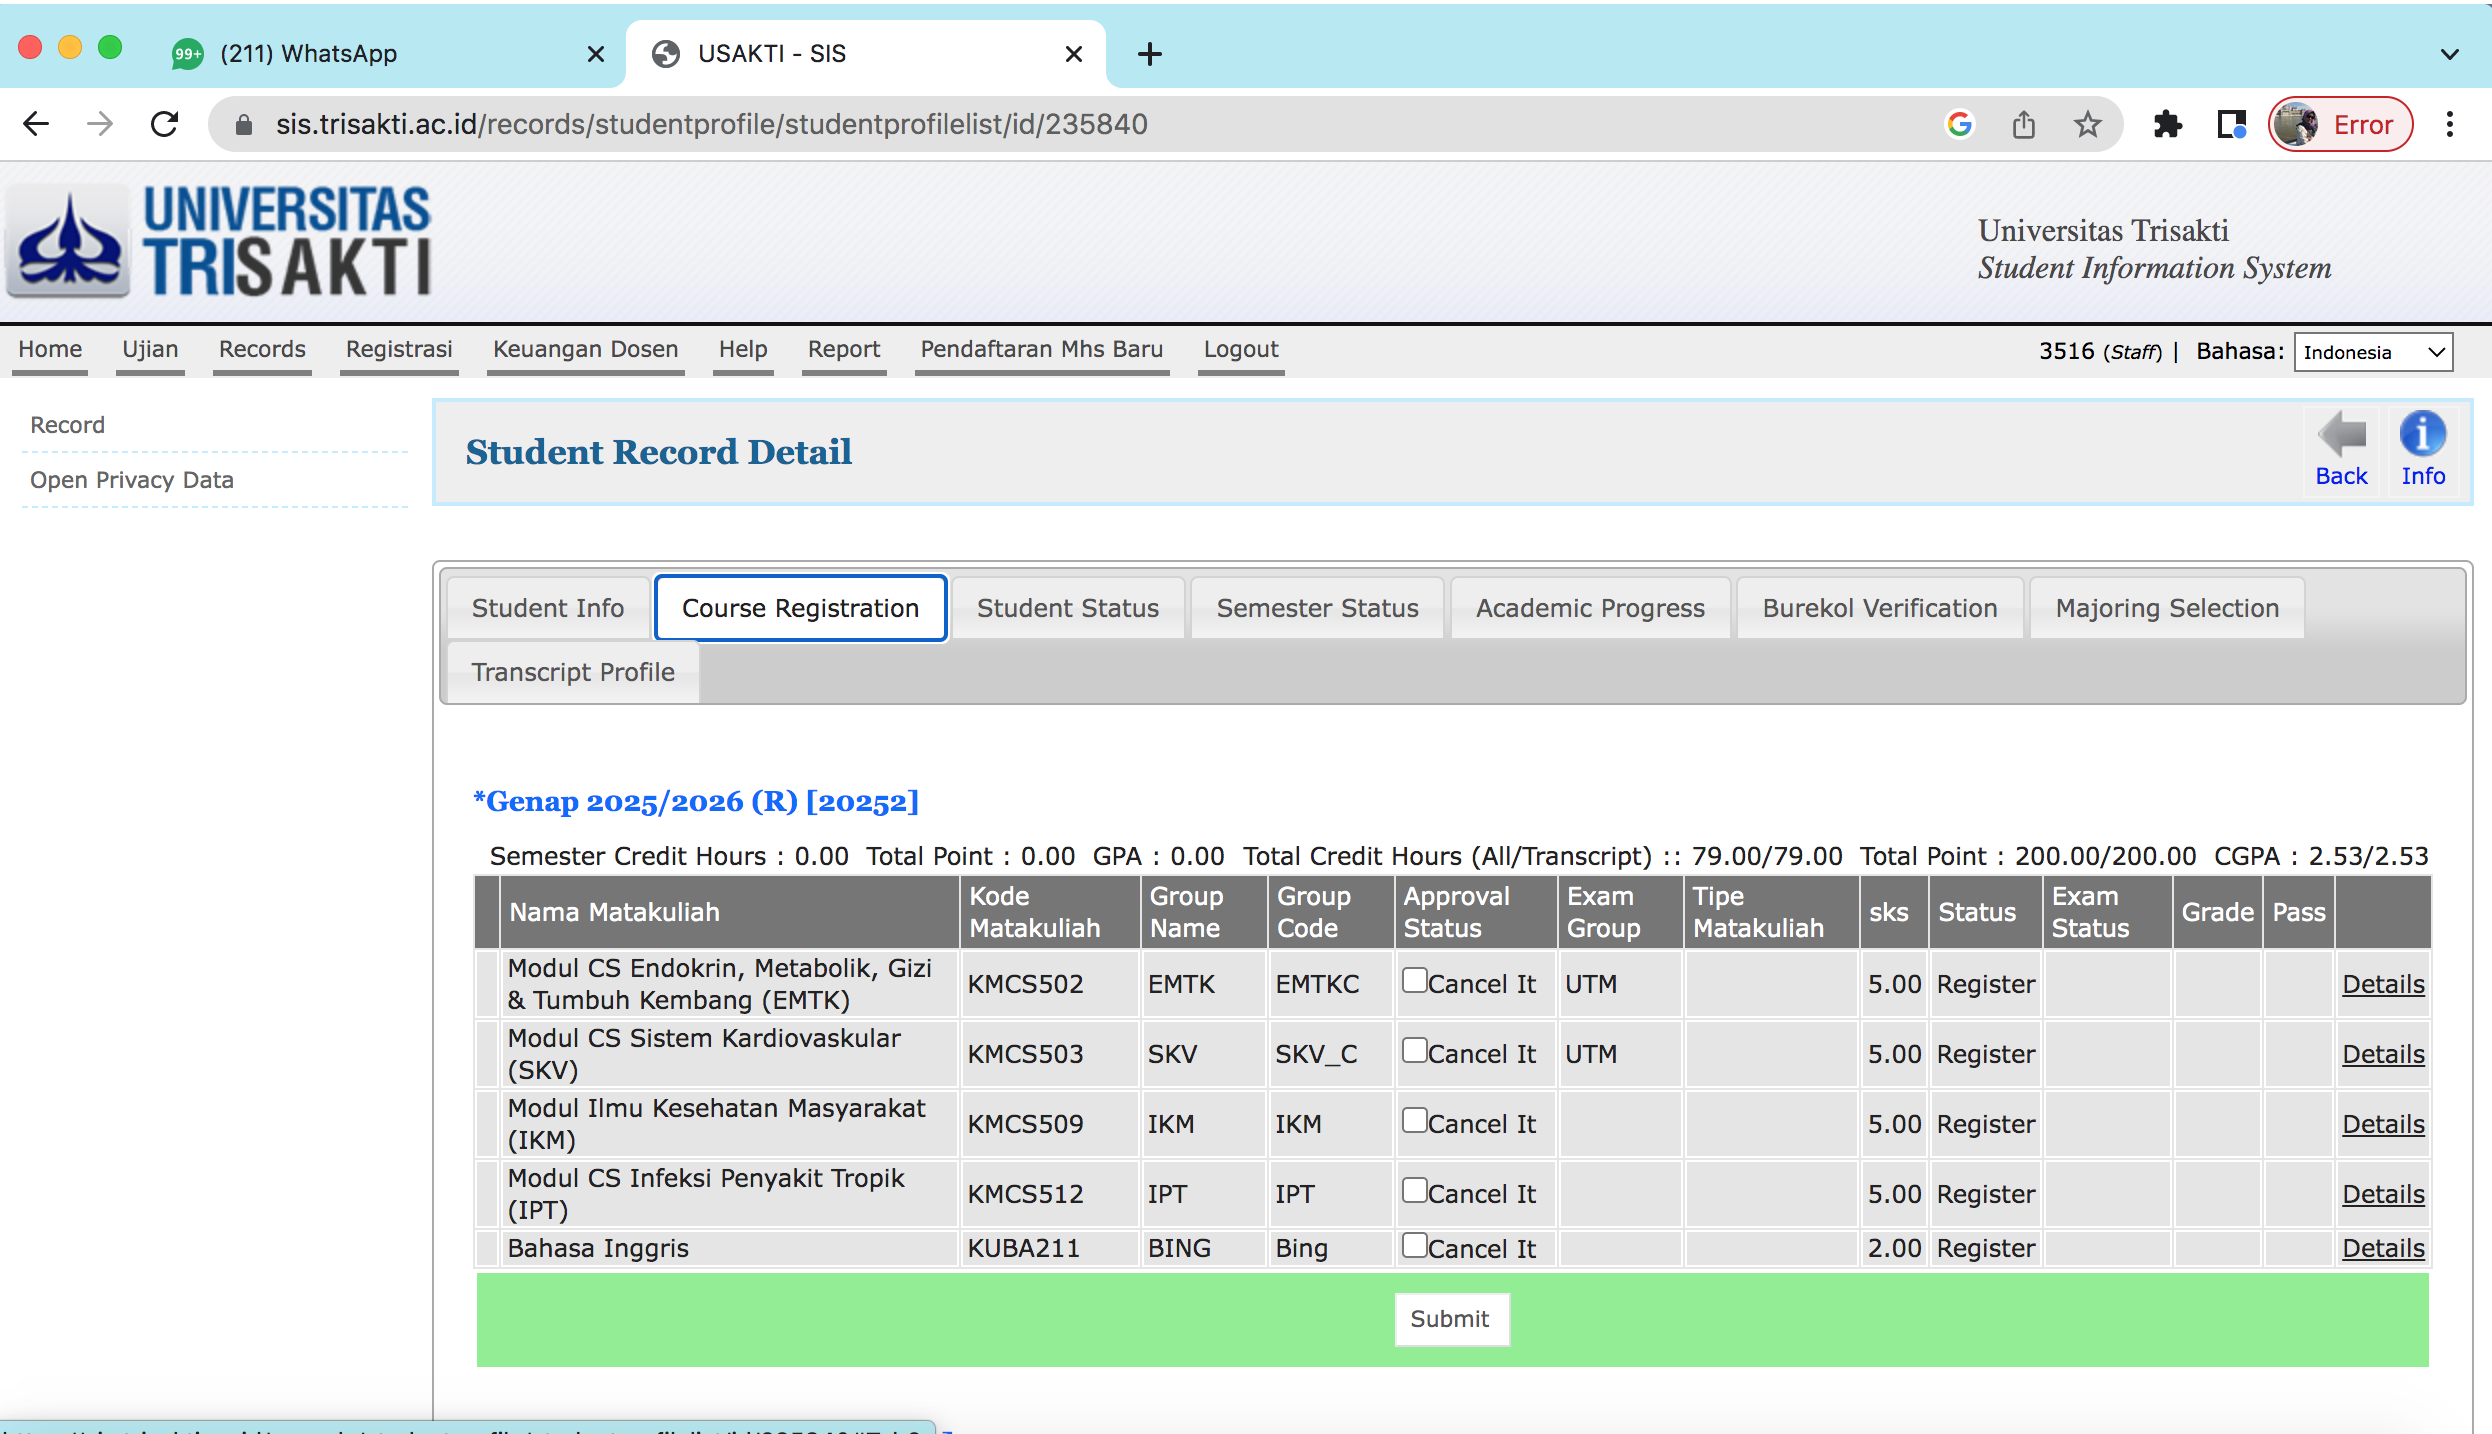Open the Registrasi menu
The width and height of the screenshot is (2492, 1434).
399,349
